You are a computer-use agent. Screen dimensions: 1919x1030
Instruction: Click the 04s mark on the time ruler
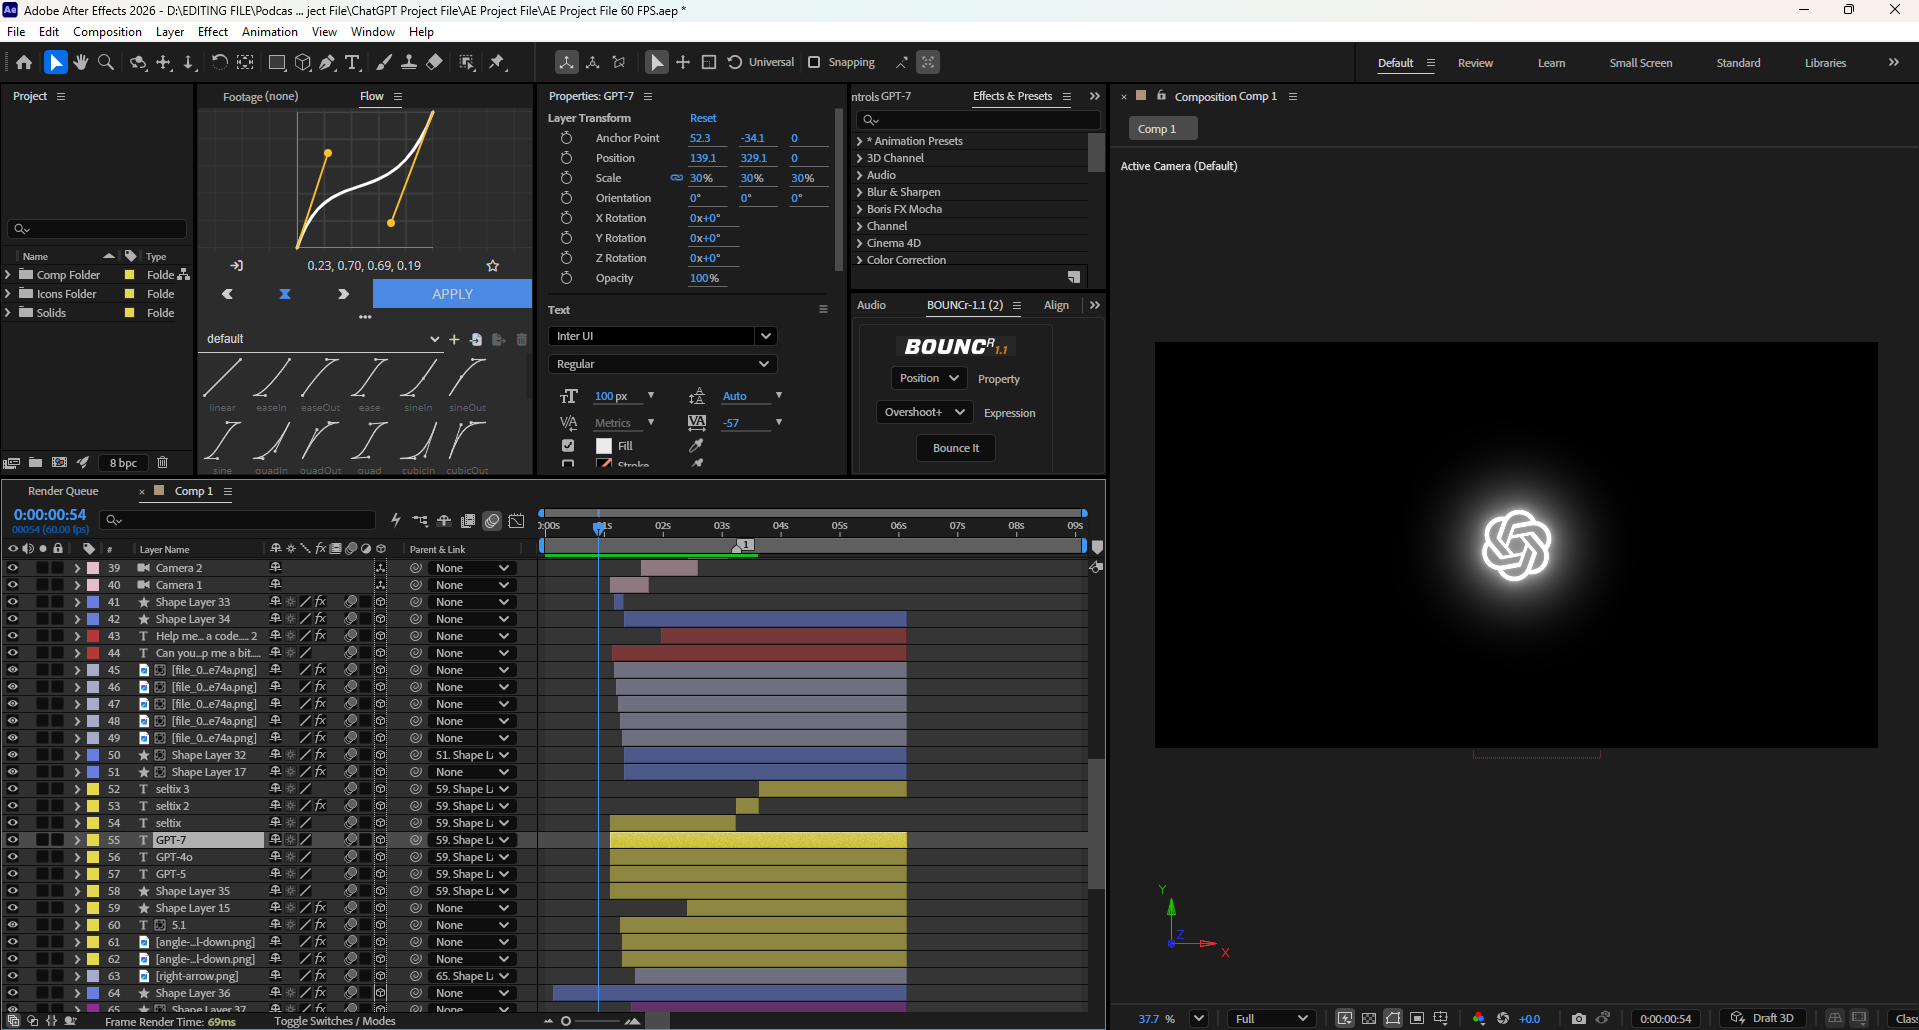coord(780,525)
